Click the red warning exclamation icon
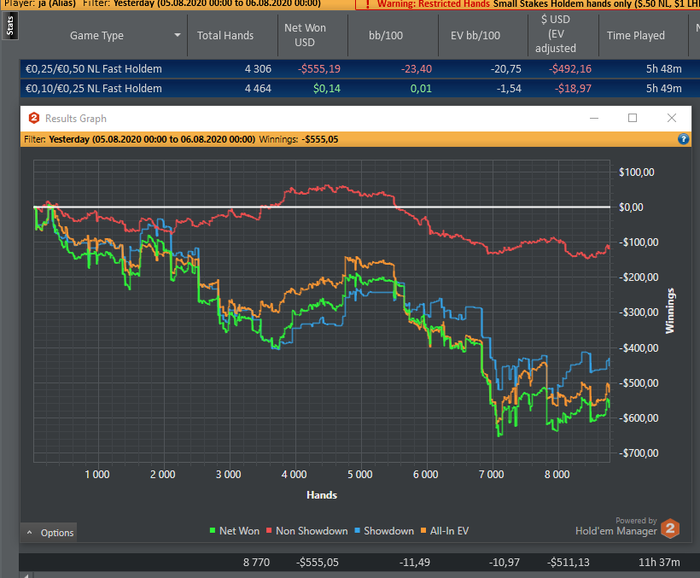The width and height of the screenshot is (700, 578). point(367,4)
